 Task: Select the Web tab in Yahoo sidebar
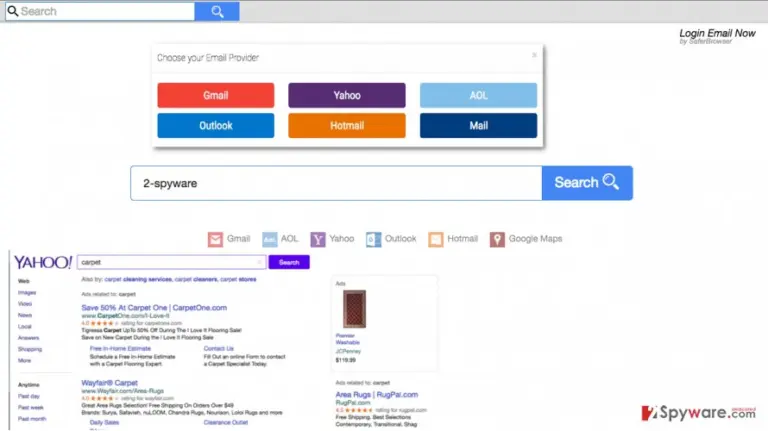24,281
